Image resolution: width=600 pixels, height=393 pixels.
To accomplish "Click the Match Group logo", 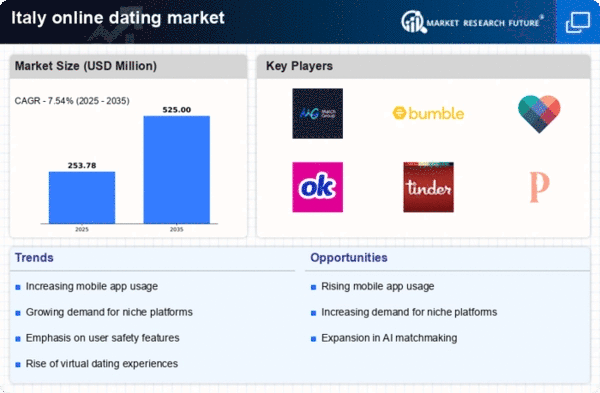I will coord(318,113).
